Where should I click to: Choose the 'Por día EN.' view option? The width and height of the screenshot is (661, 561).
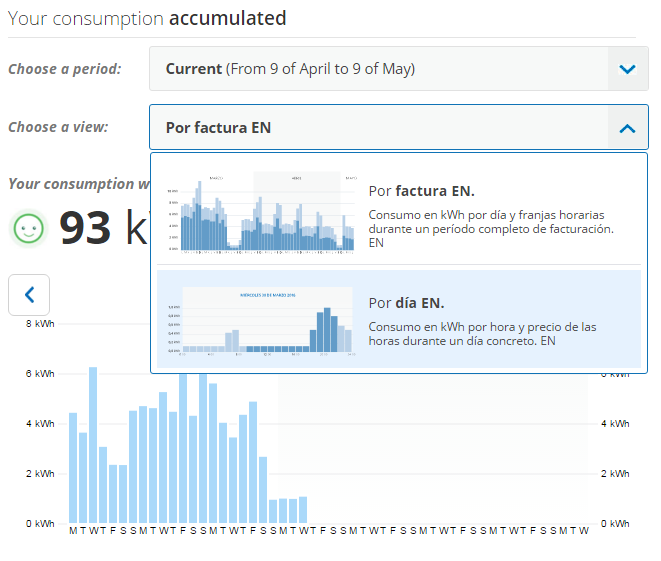(406, 302)
